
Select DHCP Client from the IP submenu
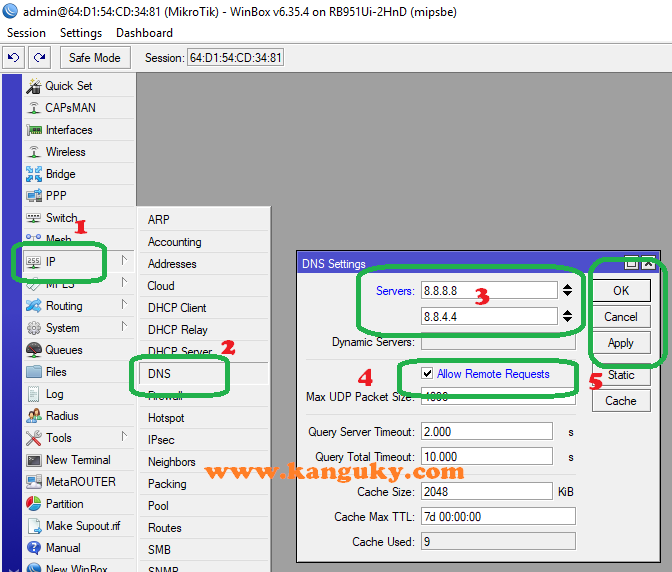[204, 308]
